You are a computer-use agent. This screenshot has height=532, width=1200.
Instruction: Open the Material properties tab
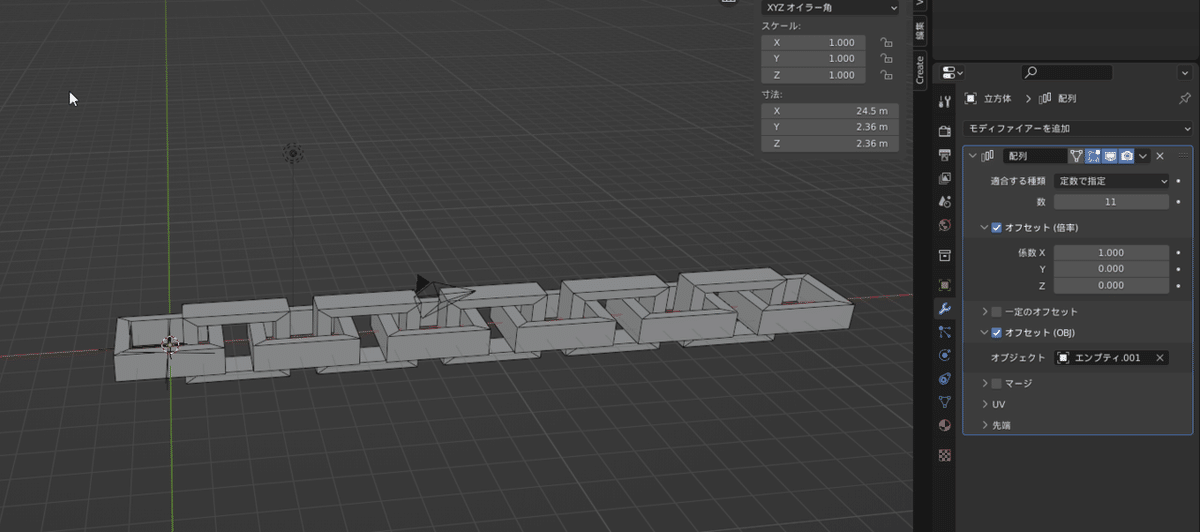click(945, 425)
